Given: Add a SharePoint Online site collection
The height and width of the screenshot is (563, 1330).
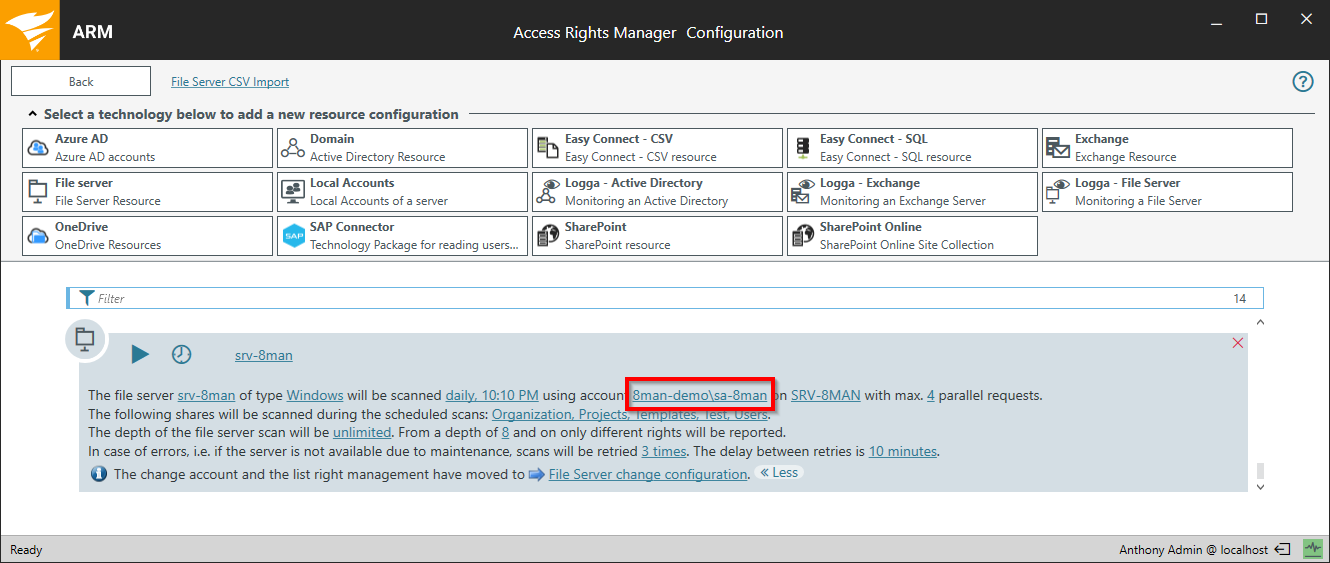Looking at the screenshot, I should 912,236.
